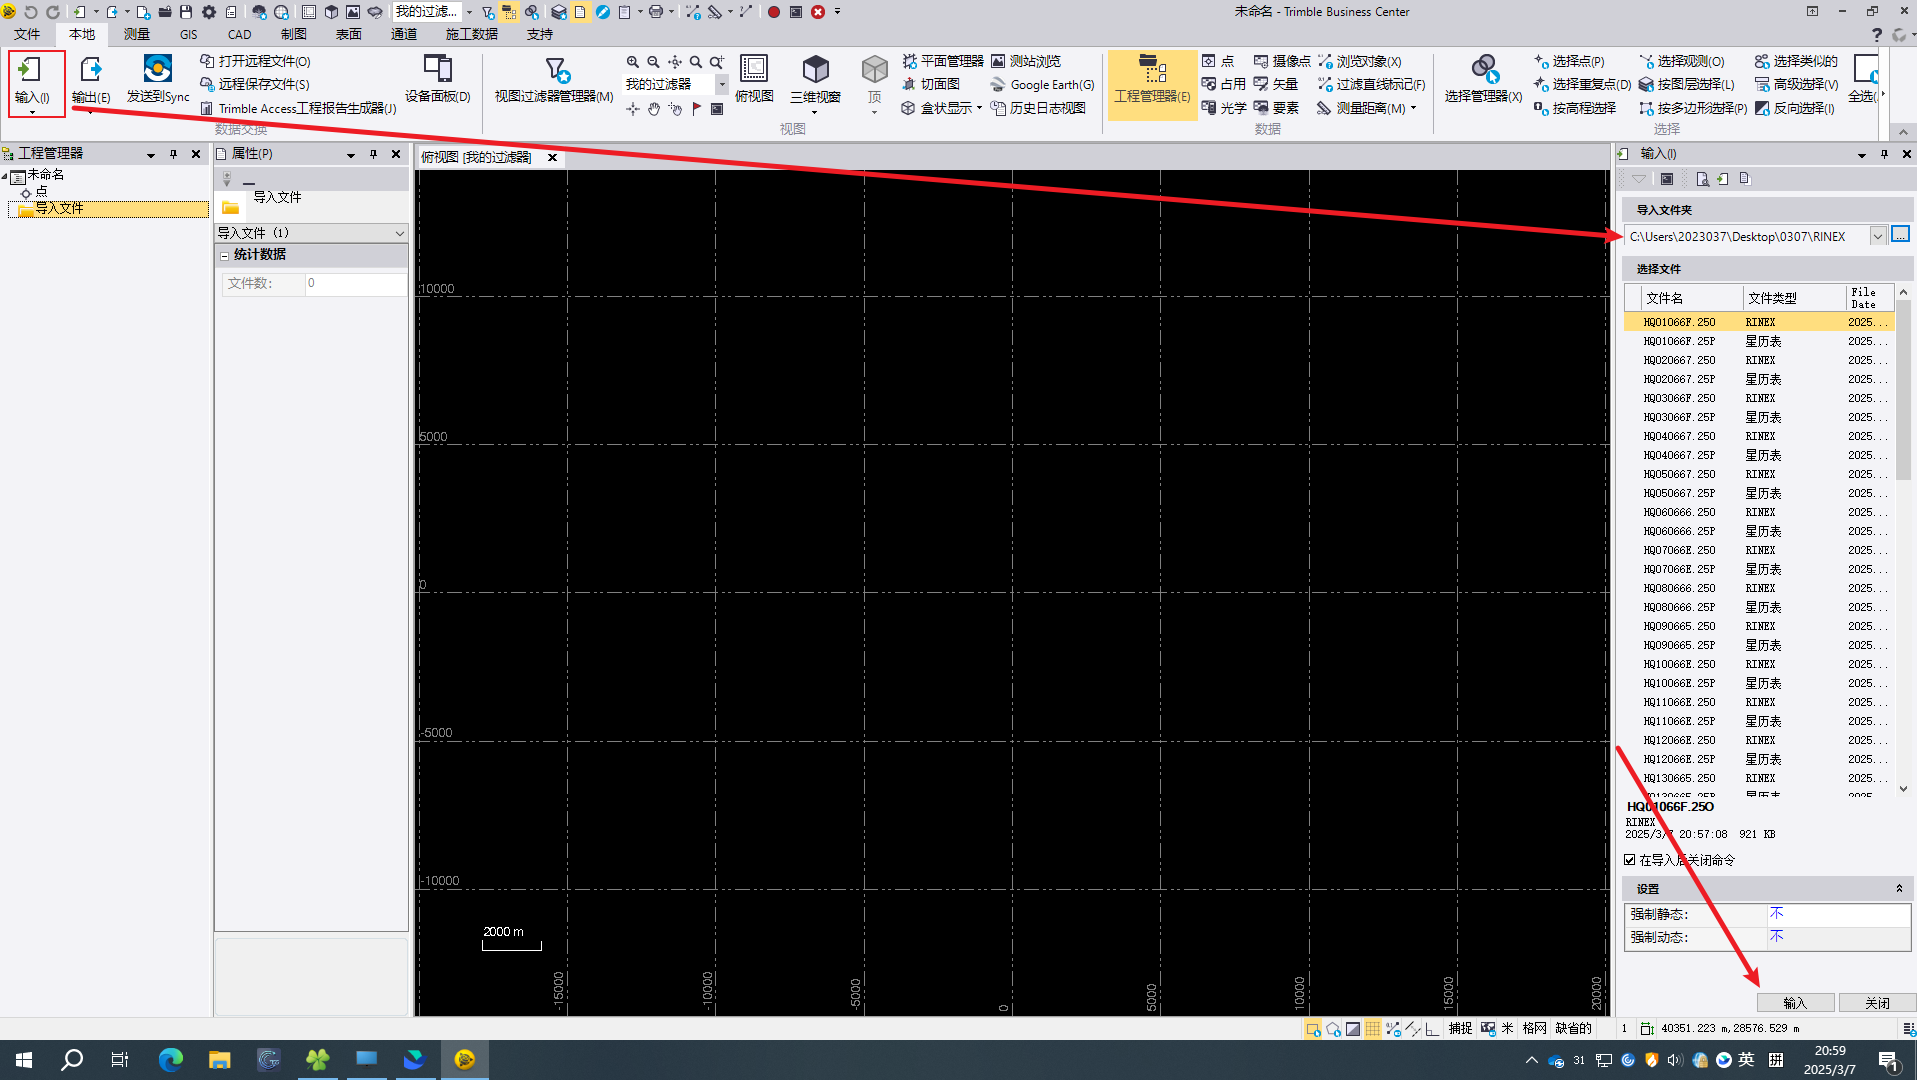Select file HQ01066F.25P in list
Viewport: 1917px width, 1080px height.
[1758, 341]
